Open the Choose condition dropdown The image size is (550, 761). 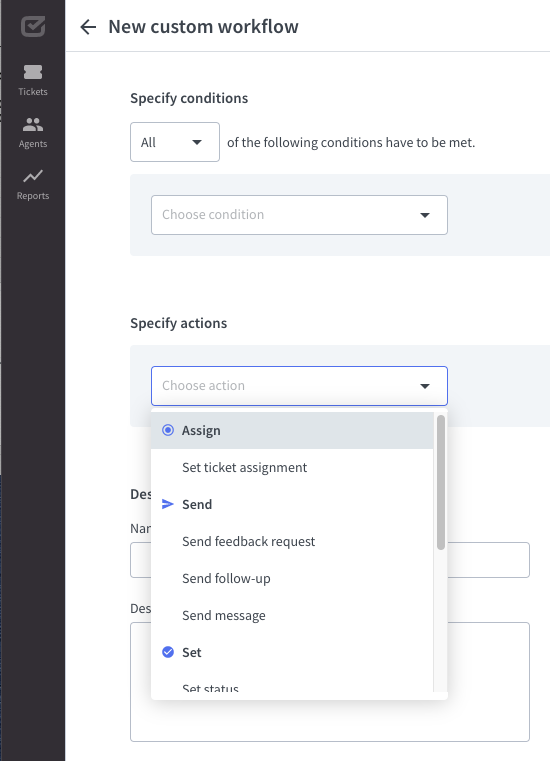[x=299, y=215]
